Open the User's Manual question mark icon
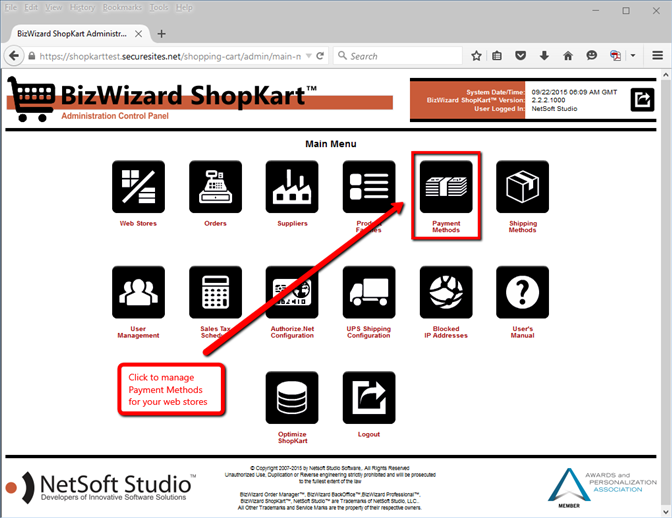The image size is (672, 518). pos(522,292)
